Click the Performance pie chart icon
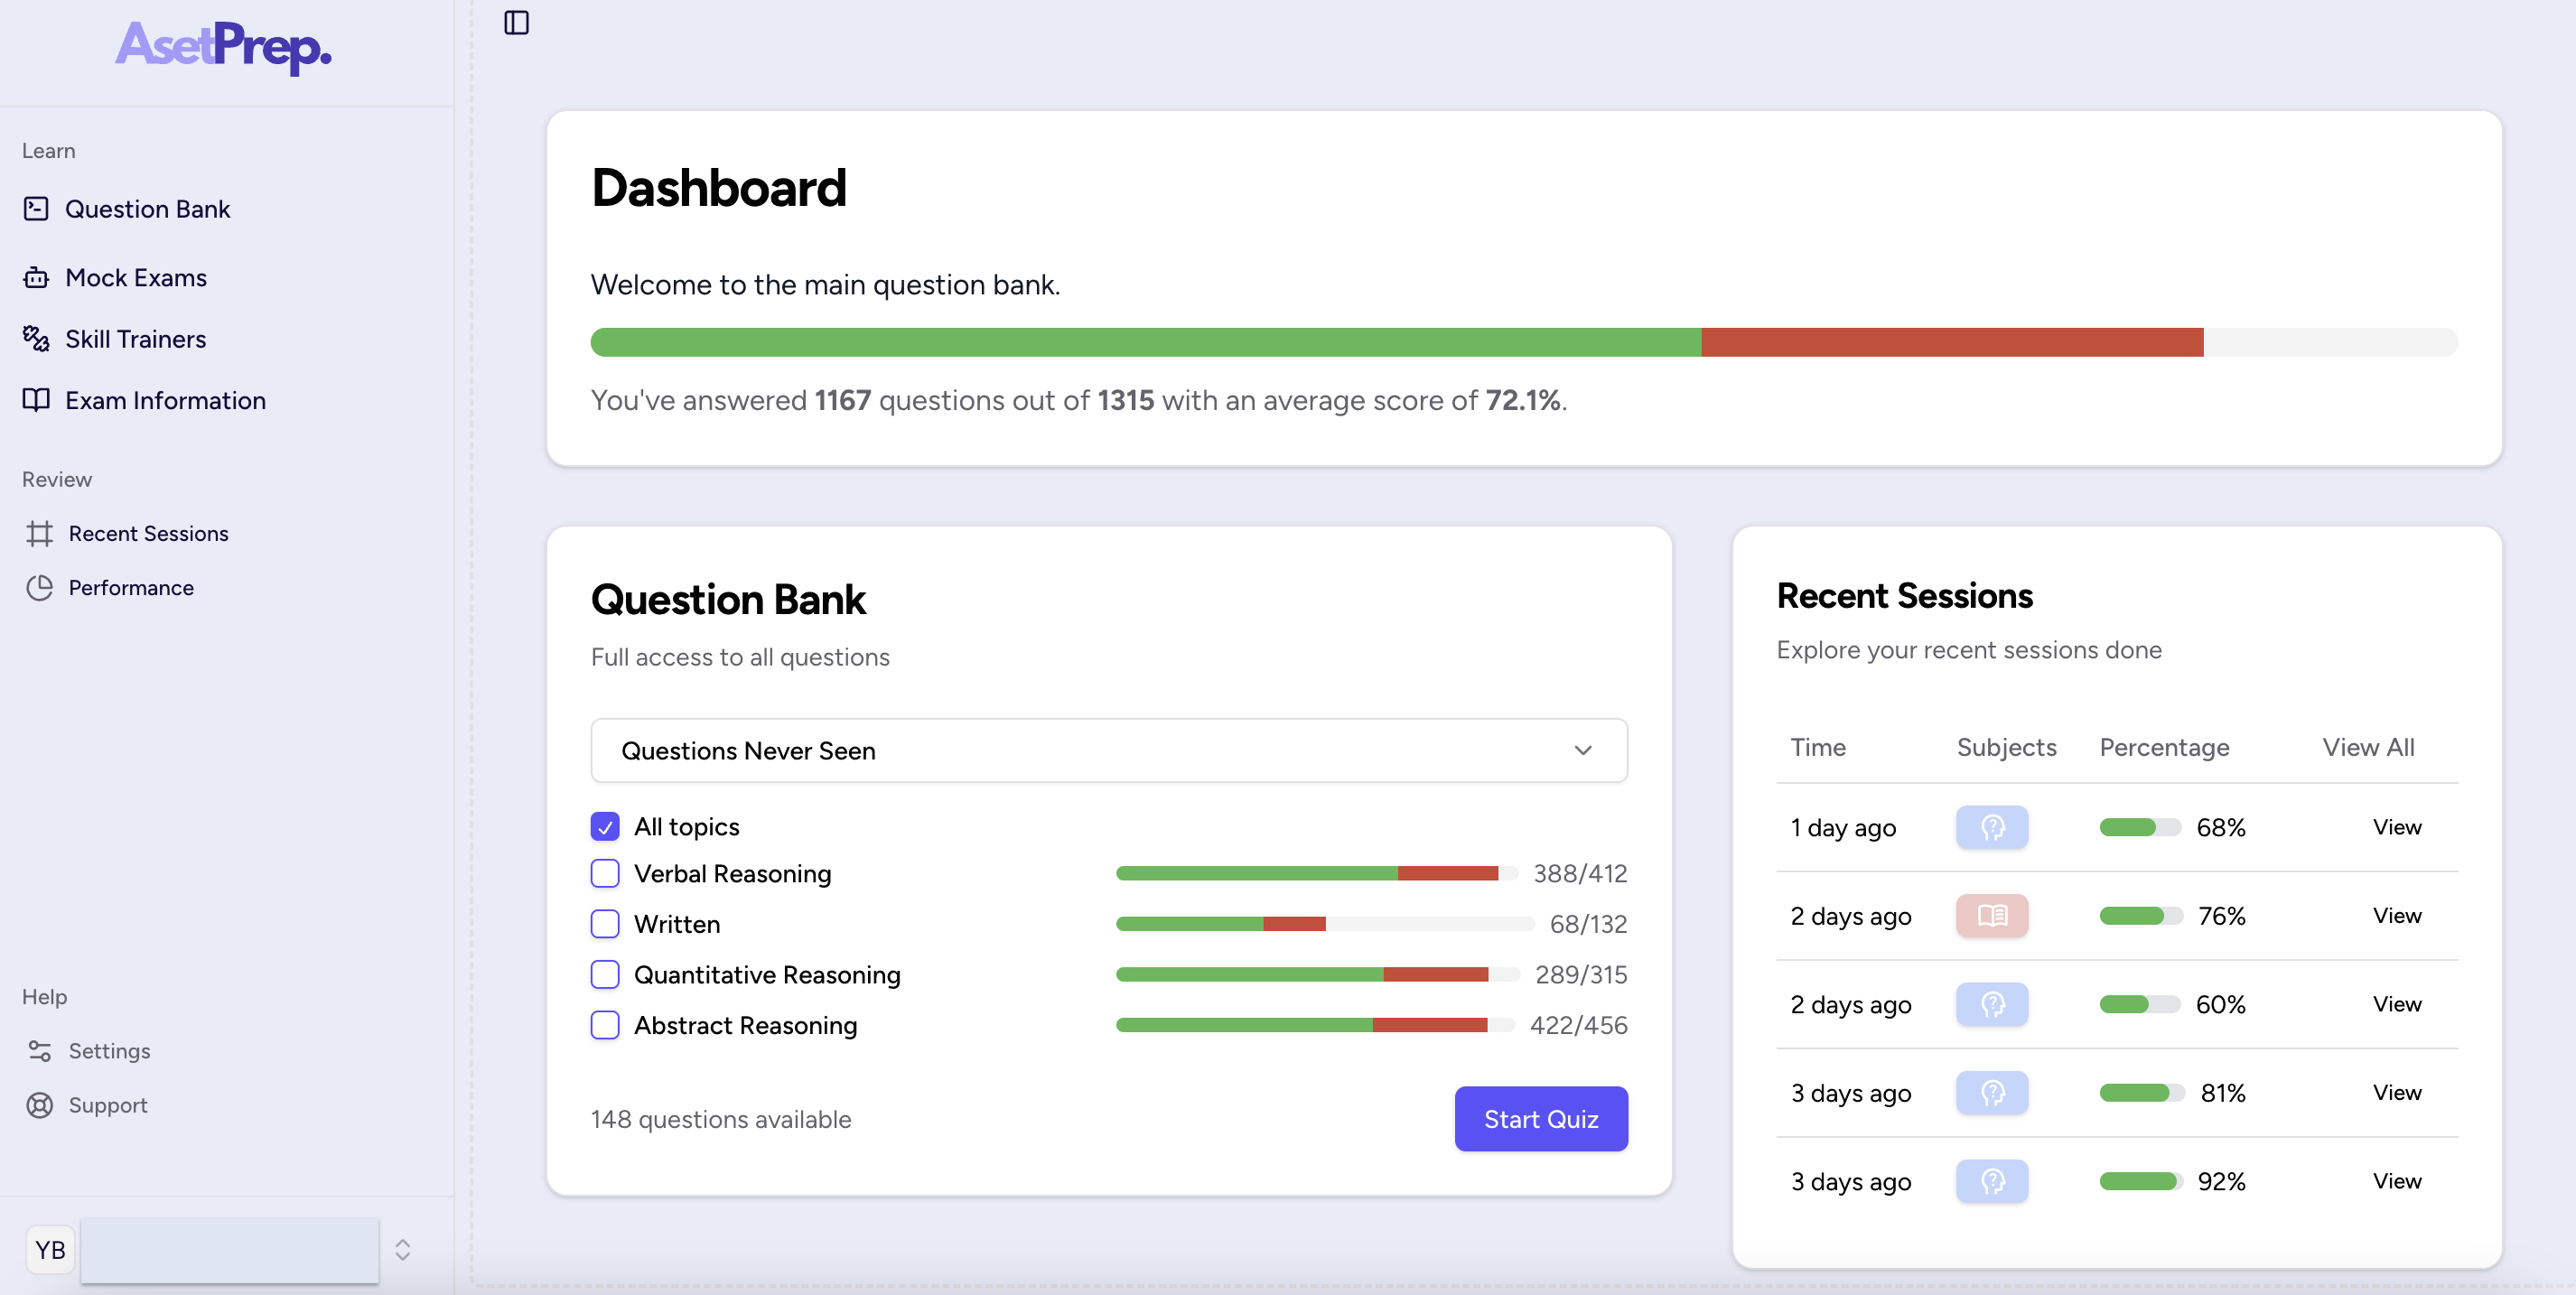Image resolution: width=2576 pixels, height=1295 pixels. 39,587
